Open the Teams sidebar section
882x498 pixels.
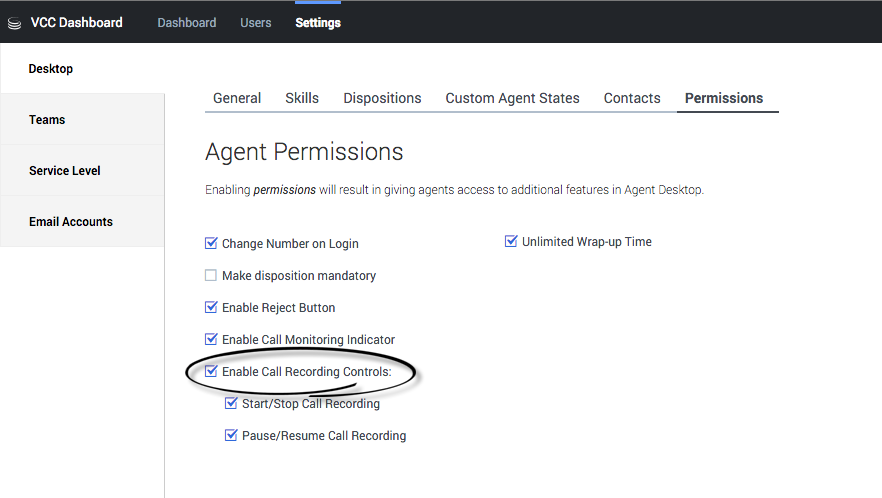pos(47,120)
